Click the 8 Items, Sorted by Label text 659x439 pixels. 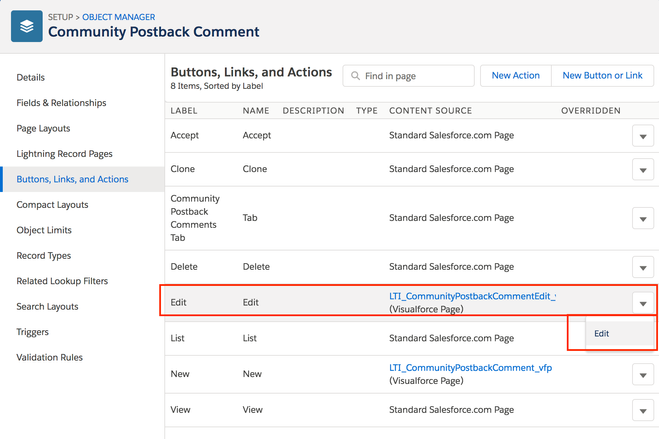216,86
